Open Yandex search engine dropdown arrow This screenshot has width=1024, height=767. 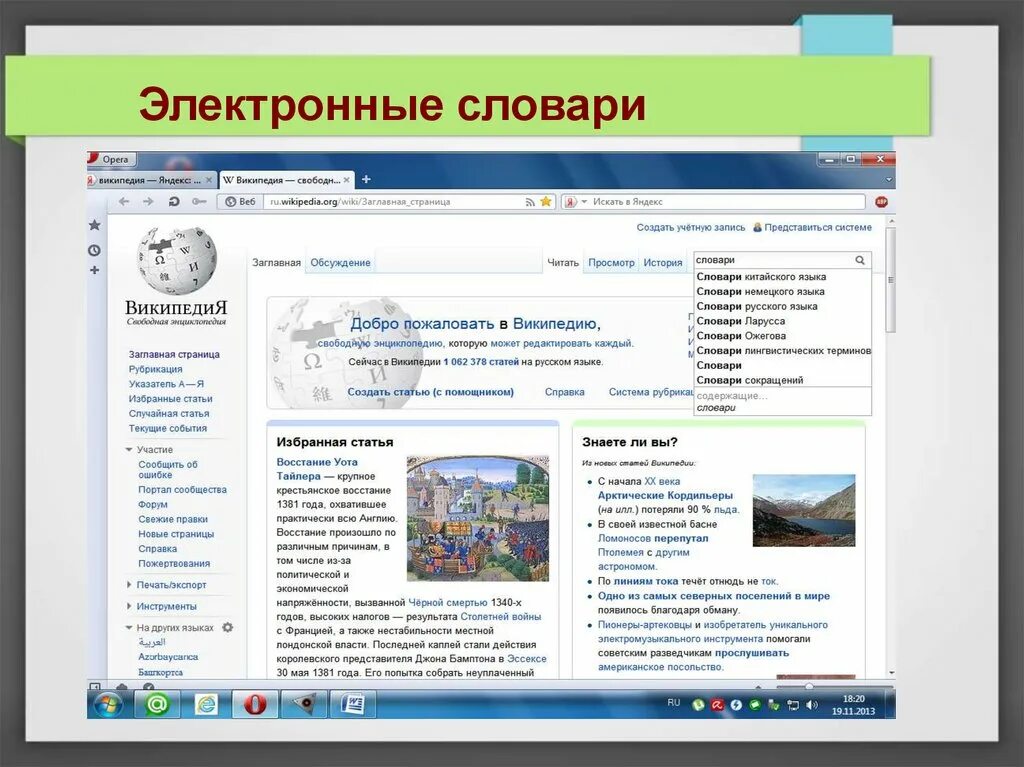pyautogui.click(x=584, y=202)
